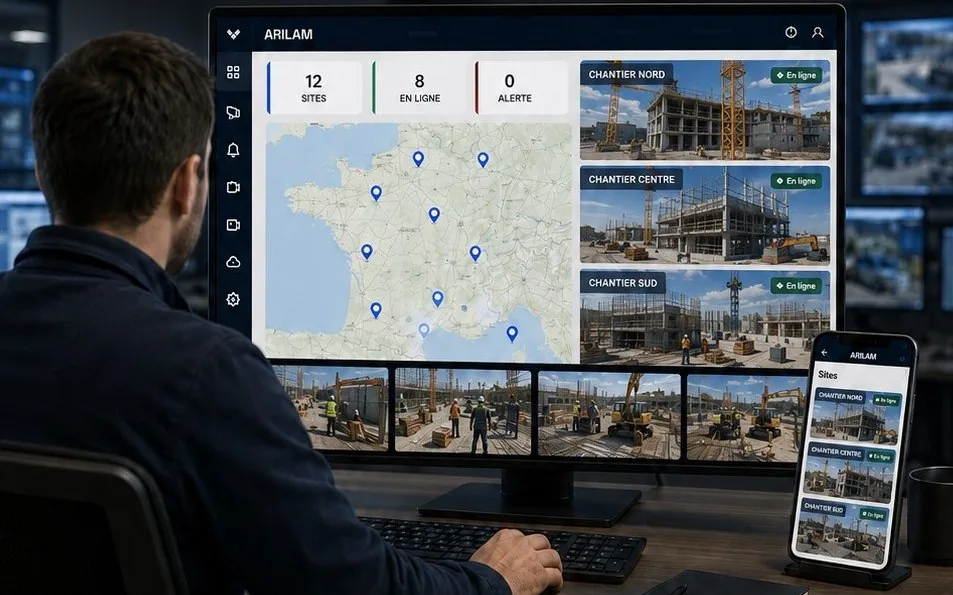
Task: Open the 12 Sites stat card
Action: [x=314, y=88]
